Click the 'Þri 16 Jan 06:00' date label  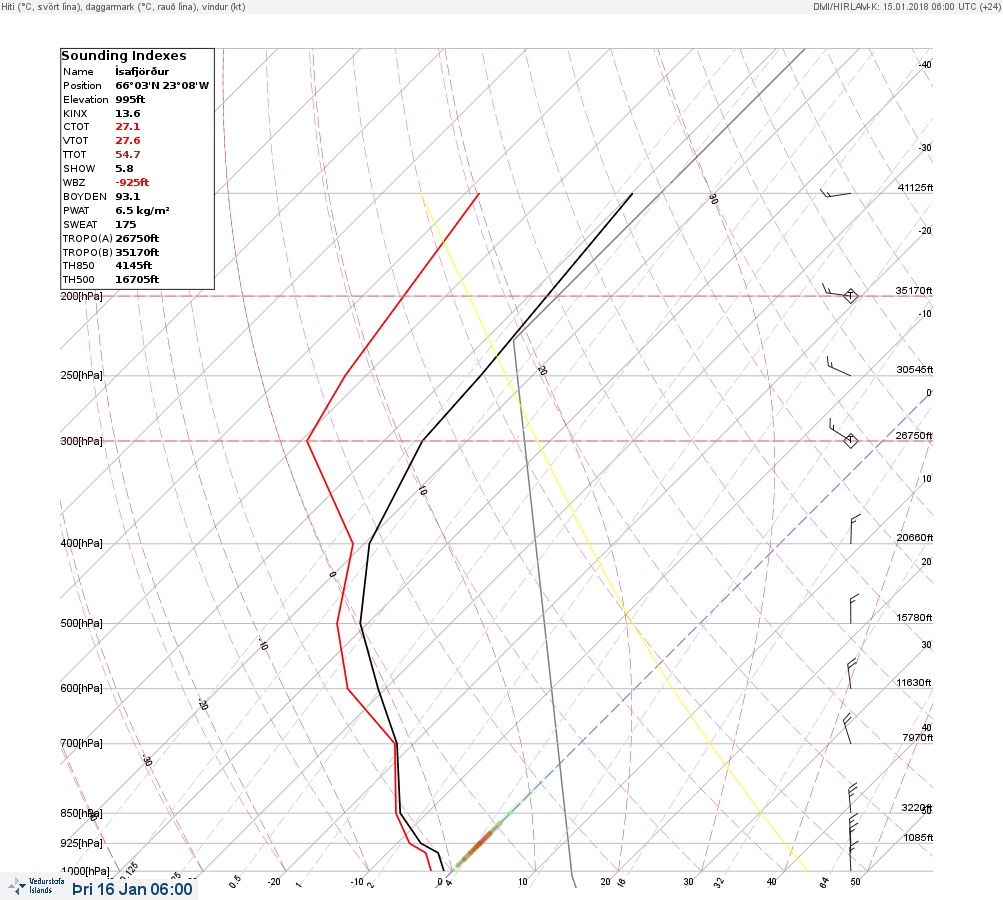[132, 890]
